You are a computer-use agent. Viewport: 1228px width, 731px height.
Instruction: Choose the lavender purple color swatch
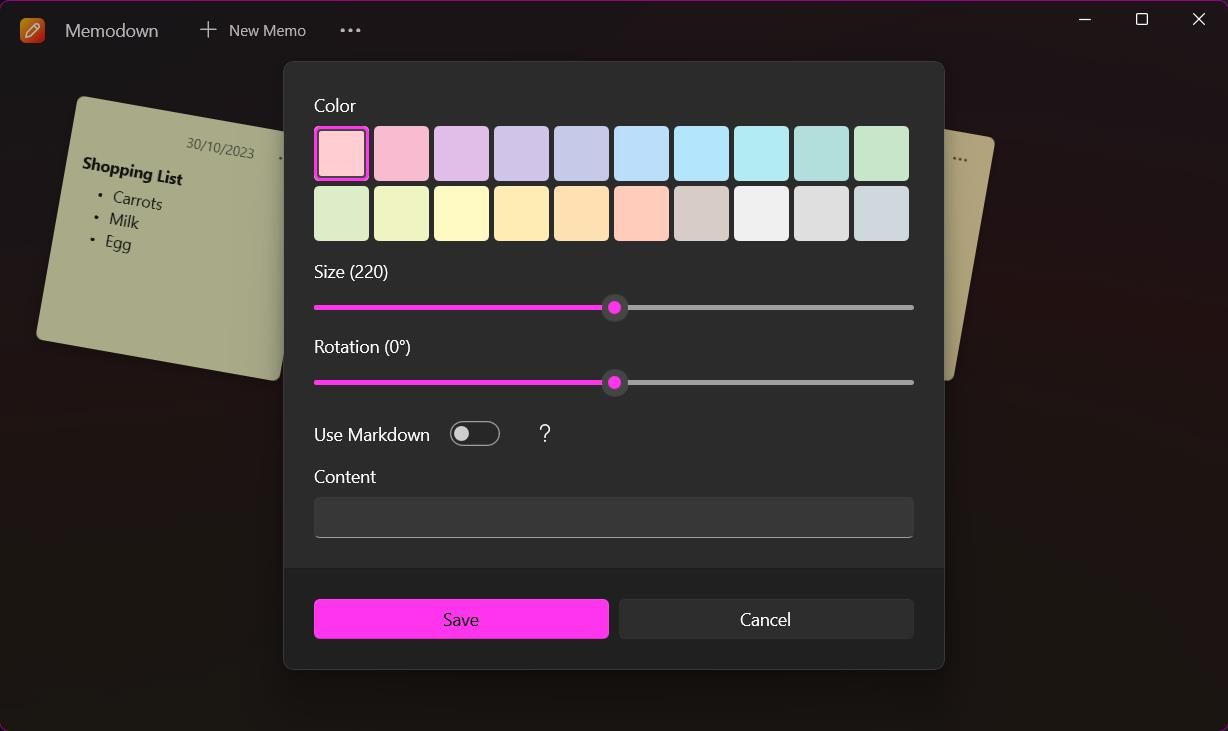(521, 153)
